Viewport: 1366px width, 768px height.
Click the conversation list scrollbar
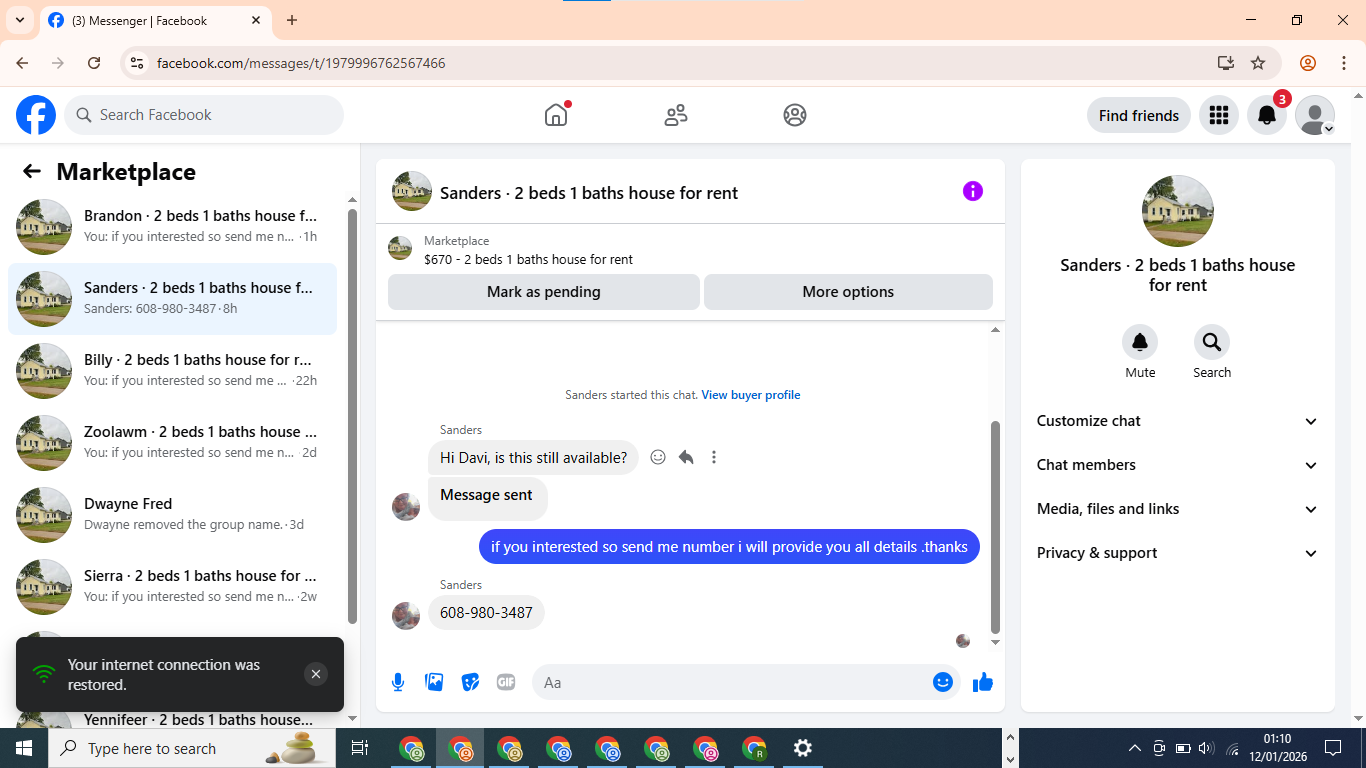click(352, 415)
